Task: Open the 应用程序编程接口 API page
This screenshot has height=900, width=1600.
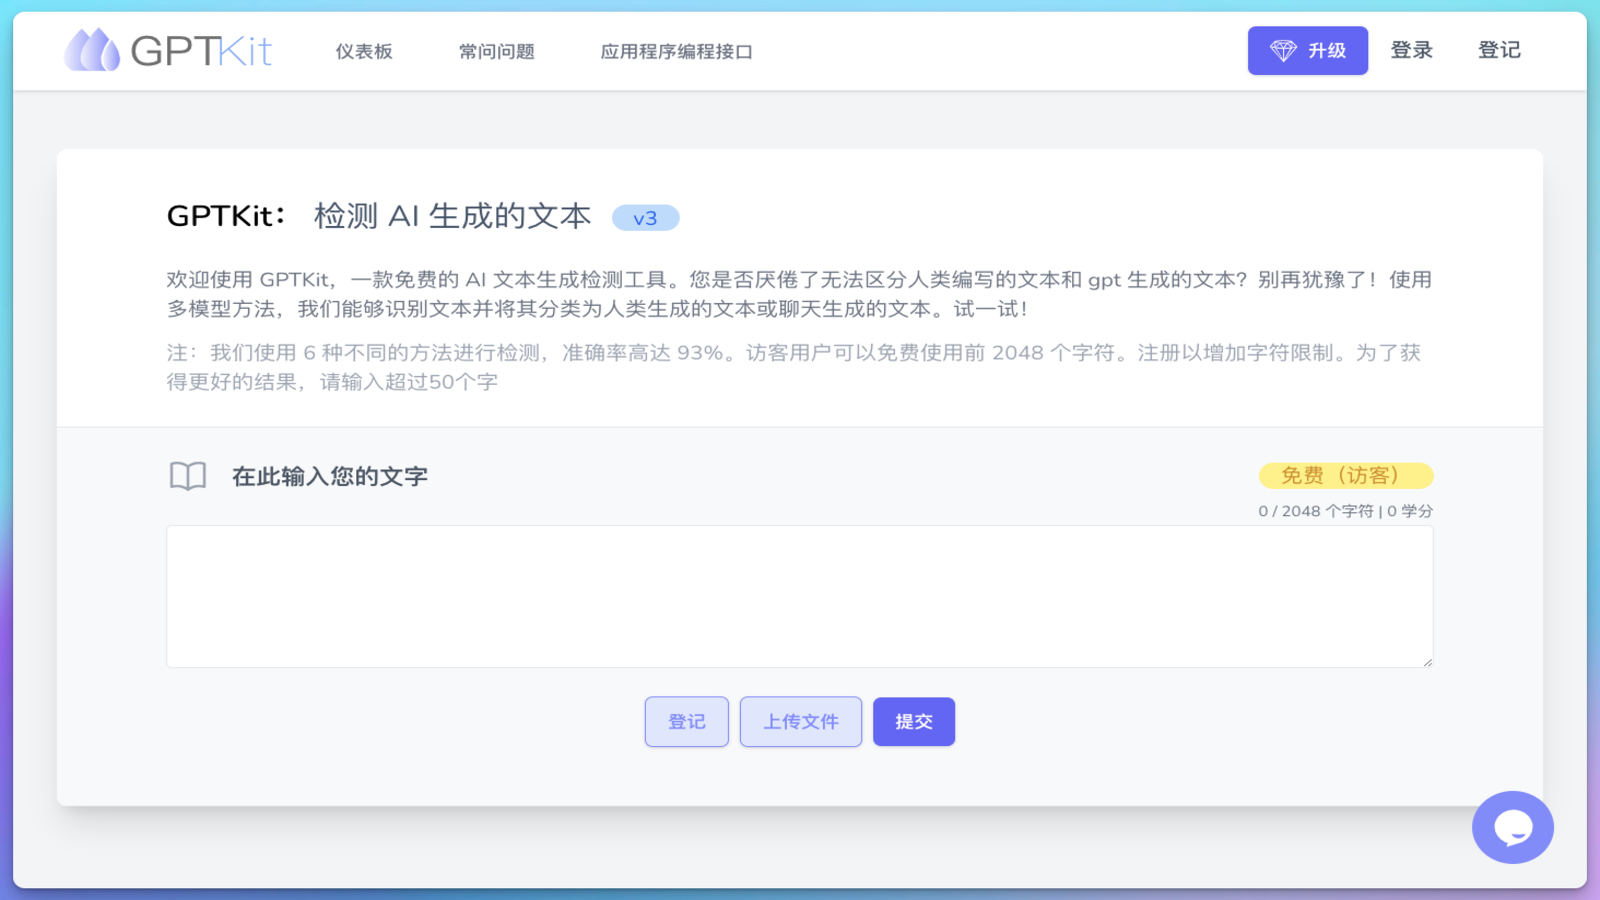Action: pyautogui.click(x=676, y=52)
